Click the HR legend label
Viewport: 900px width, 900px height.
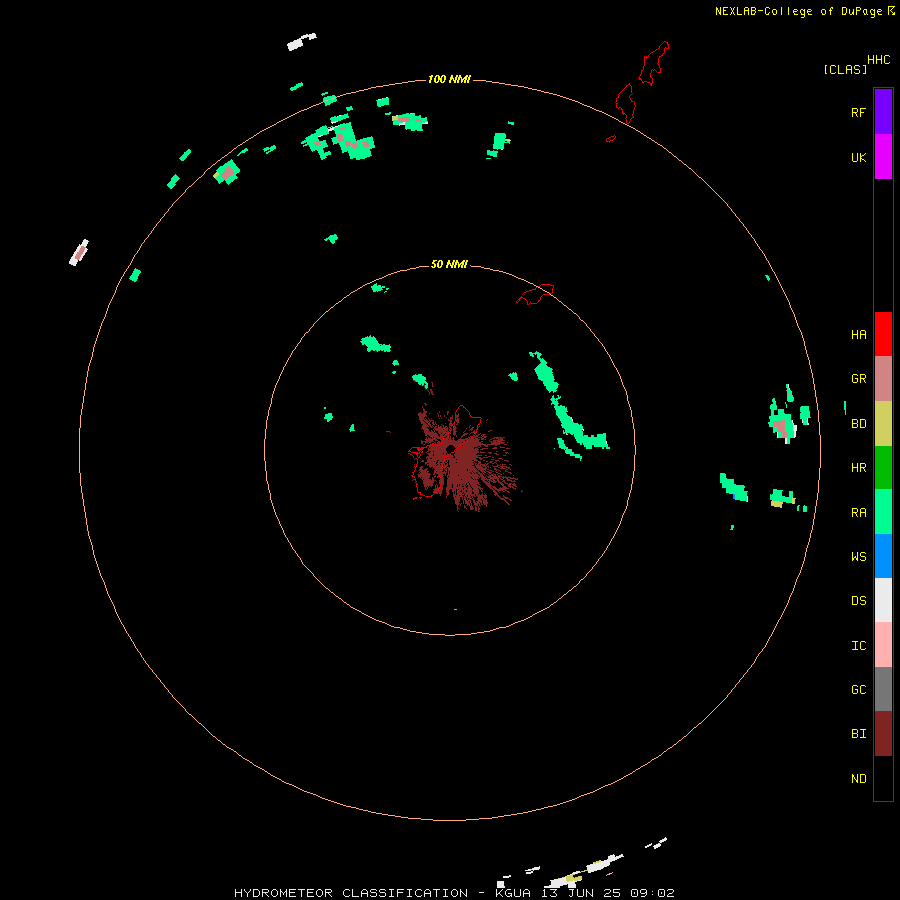coord(858,468)
